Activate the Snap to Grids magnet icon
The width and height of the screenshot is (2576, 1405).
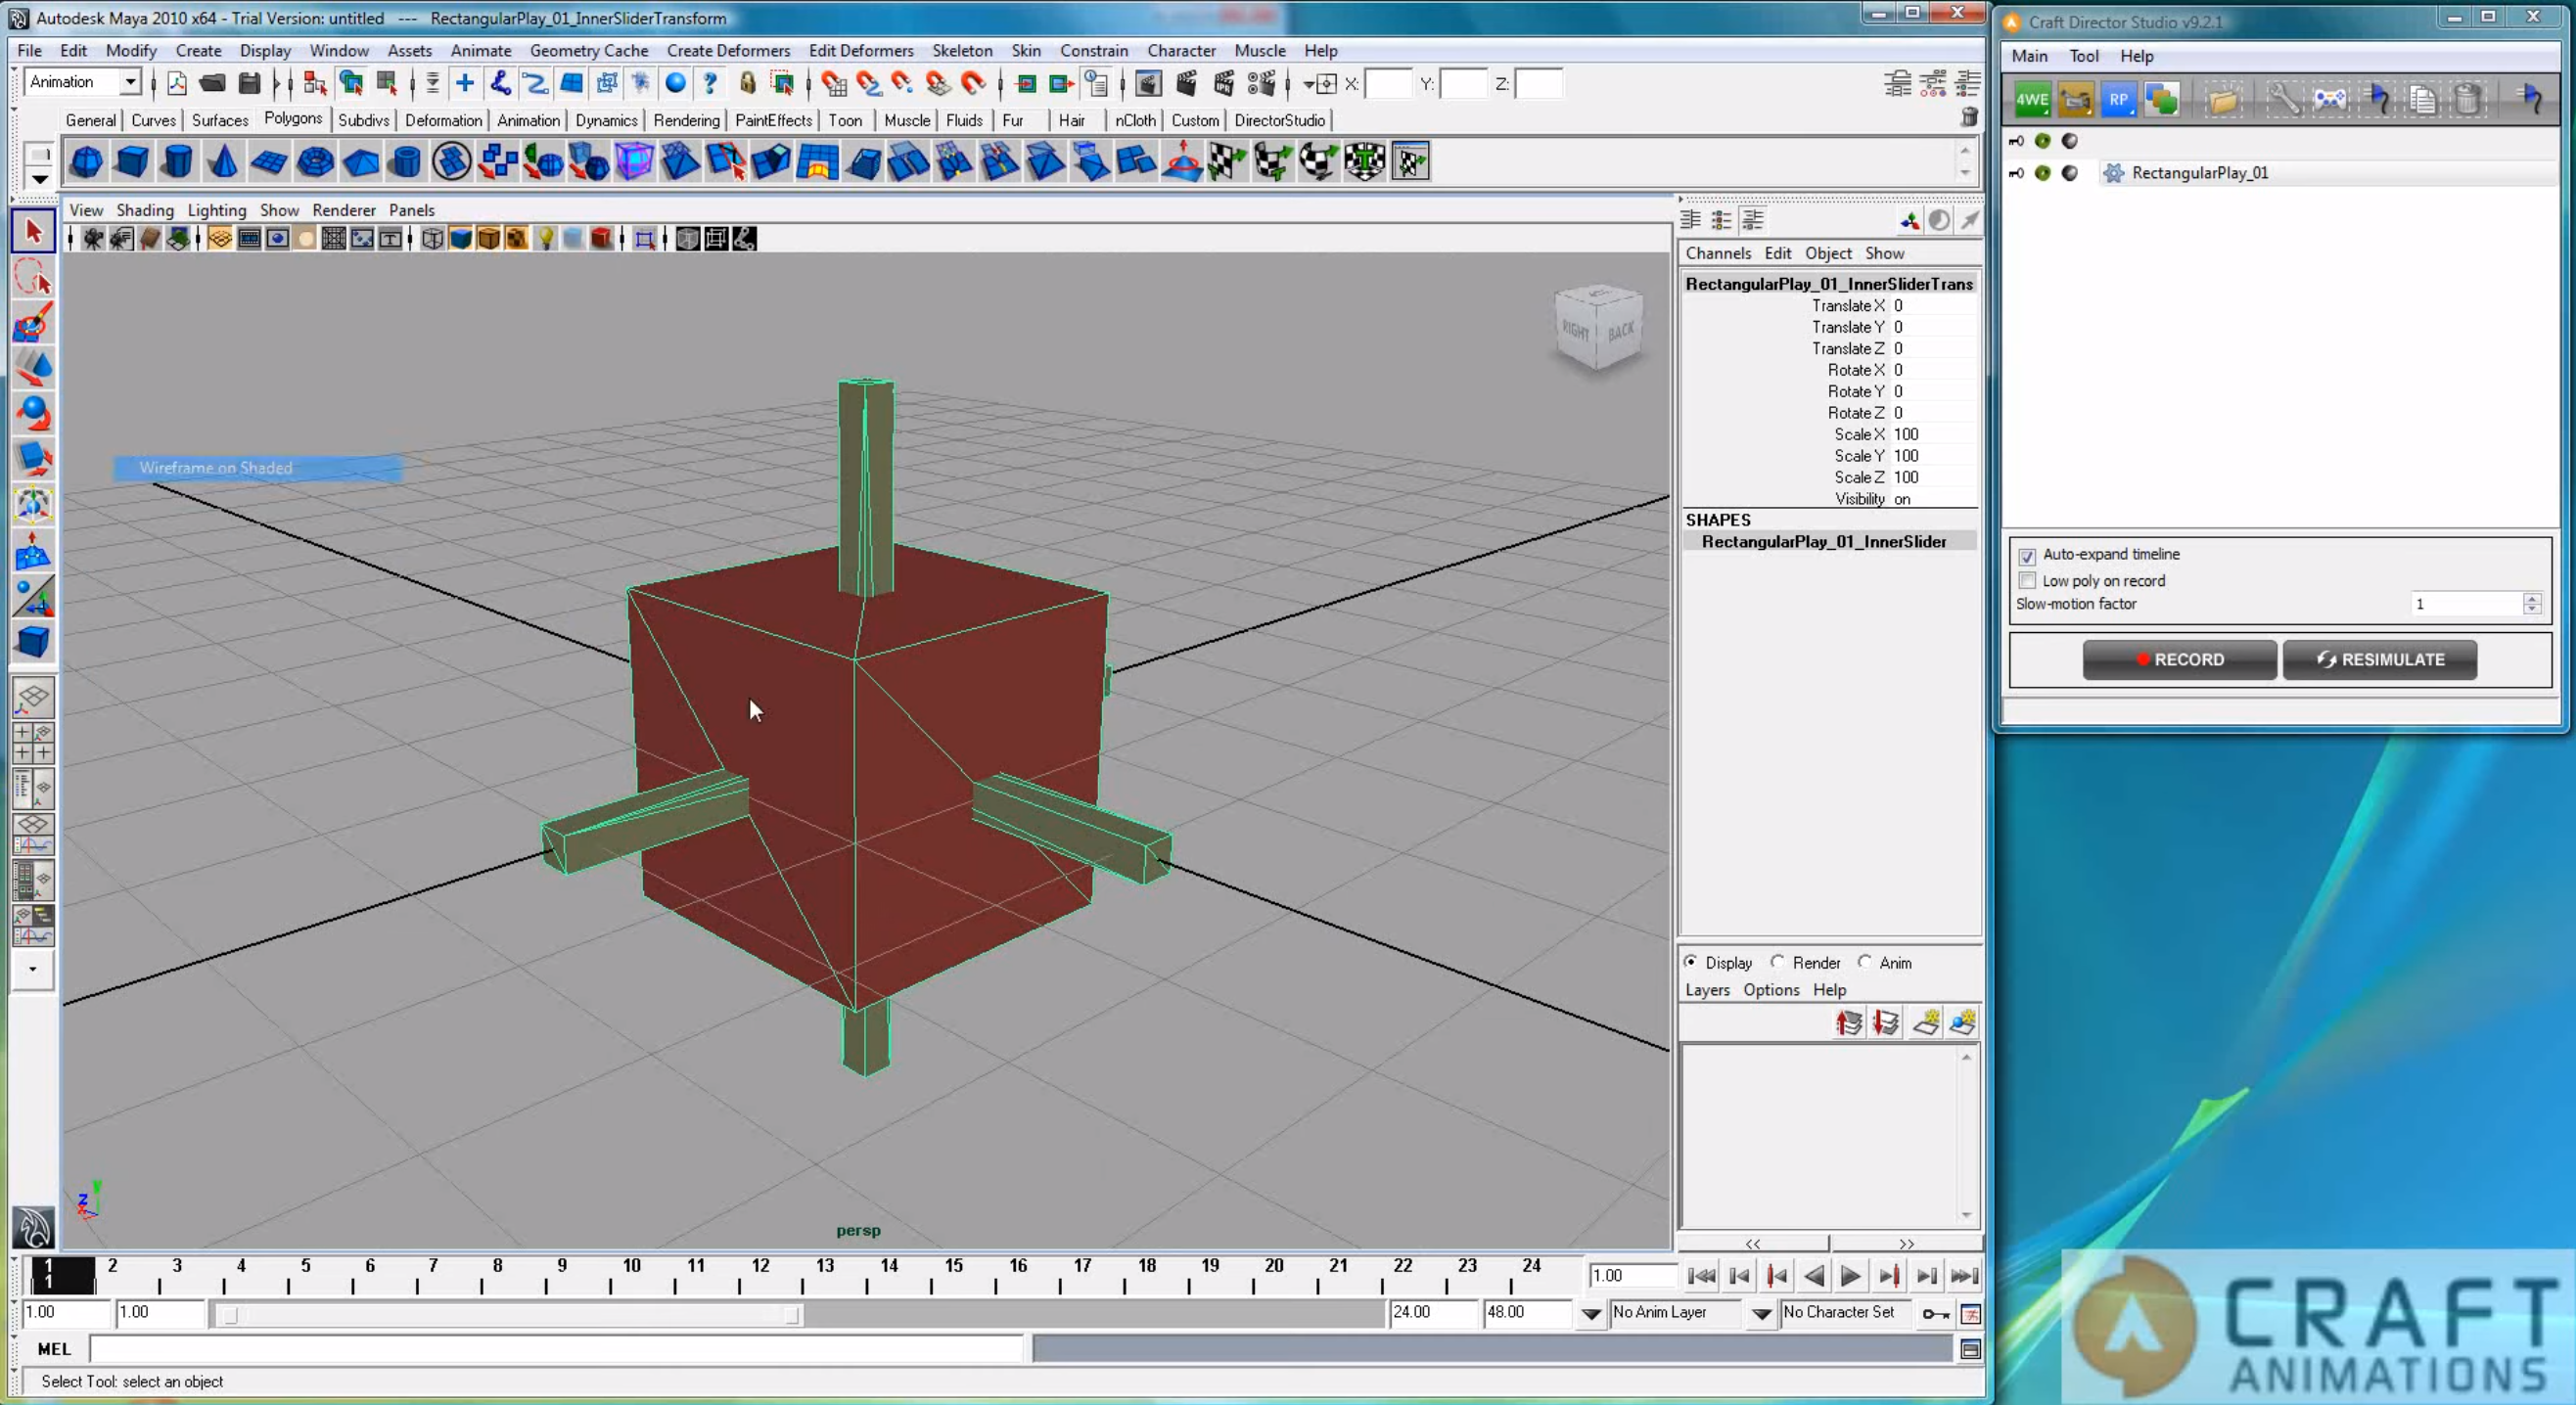834,84
